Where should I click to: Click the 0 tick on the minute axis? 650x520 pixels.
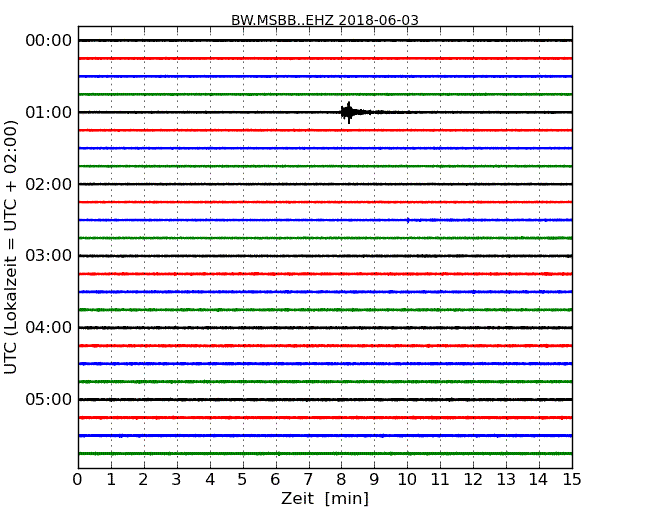(78, 480)
